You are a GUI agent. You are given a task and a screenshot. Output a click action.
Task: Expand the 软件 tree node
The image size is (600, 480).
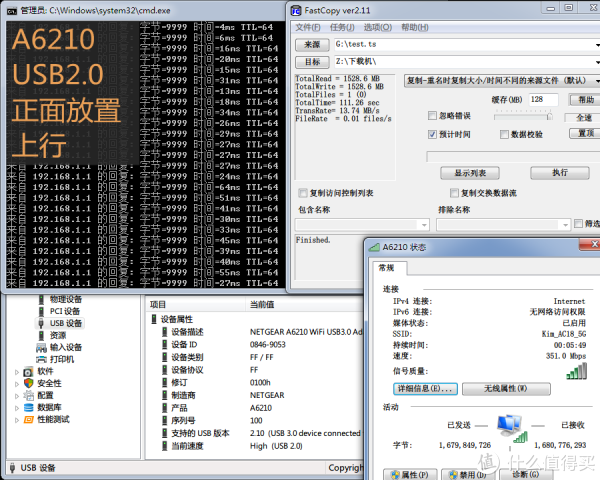tap(16, 372)
